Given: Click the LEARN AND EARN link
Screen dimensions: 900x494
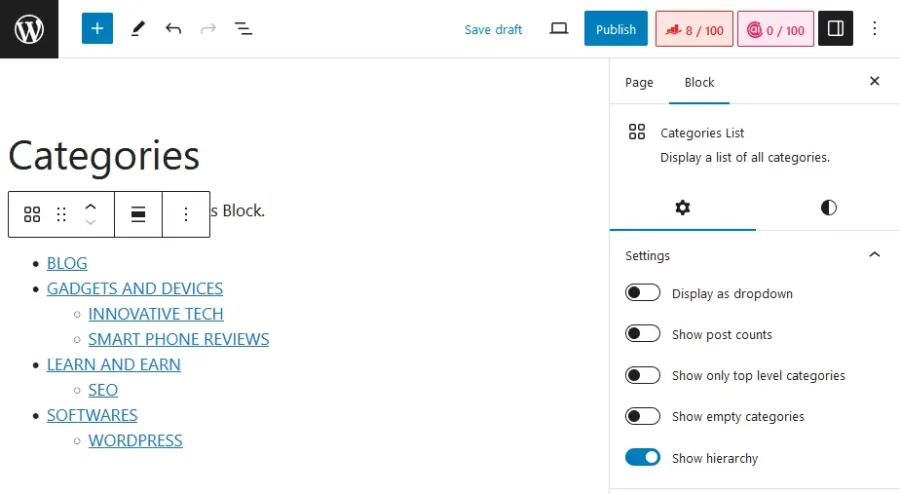Looking at the screenshot, I should pos(114,364).
